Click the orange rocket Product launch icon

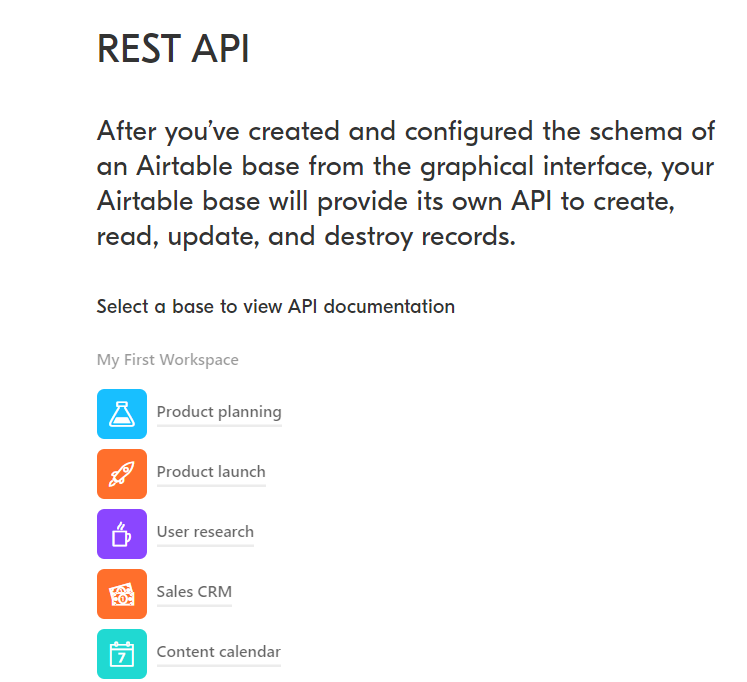coord(122,474)
